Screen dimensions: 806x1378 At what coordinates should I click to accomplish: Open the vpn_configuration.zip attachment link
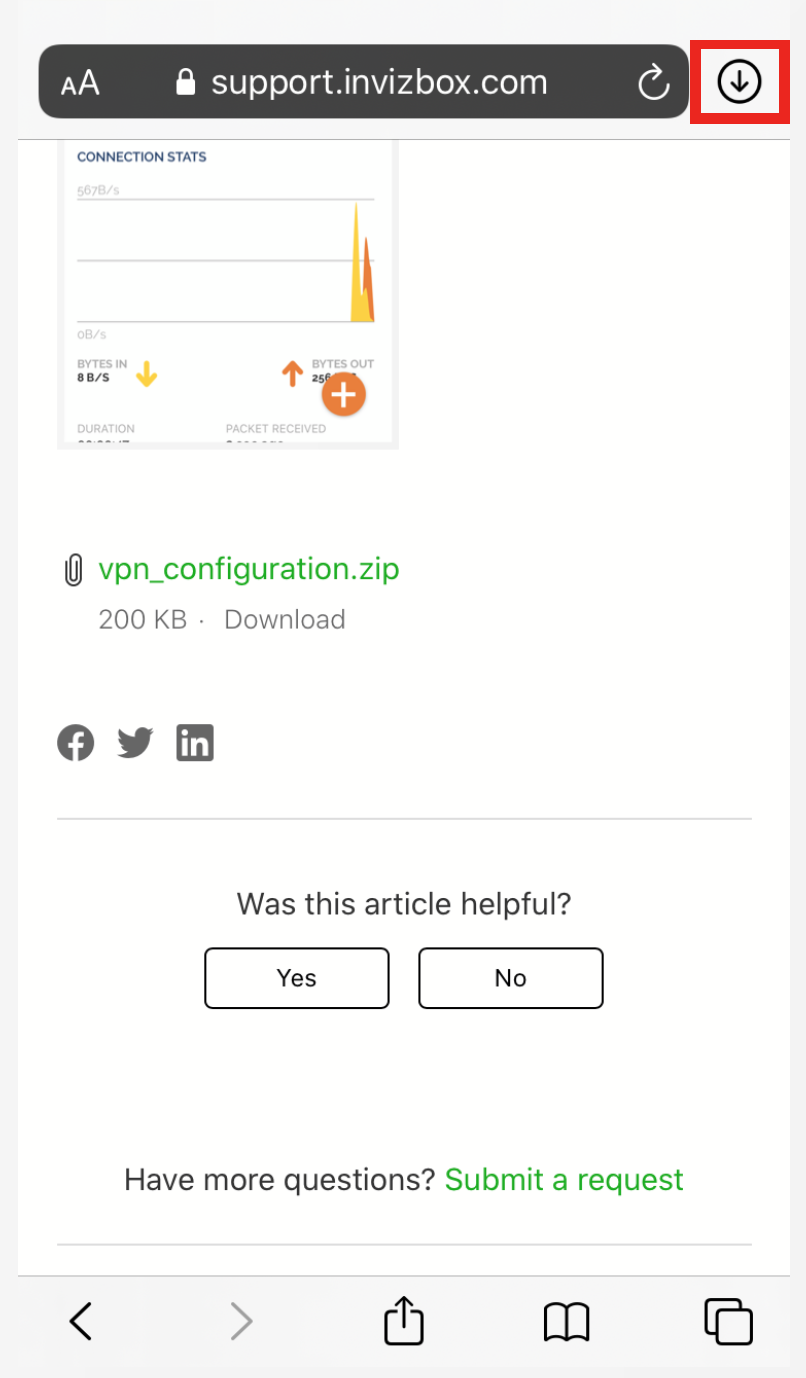click(x=248, y=569)
